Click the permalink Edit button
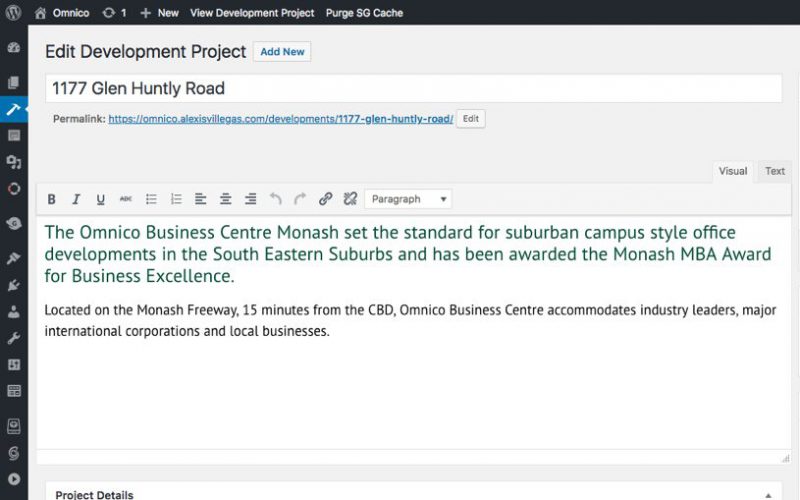The width and height of the screenshot is (800, 500). (x=470, y=118)
